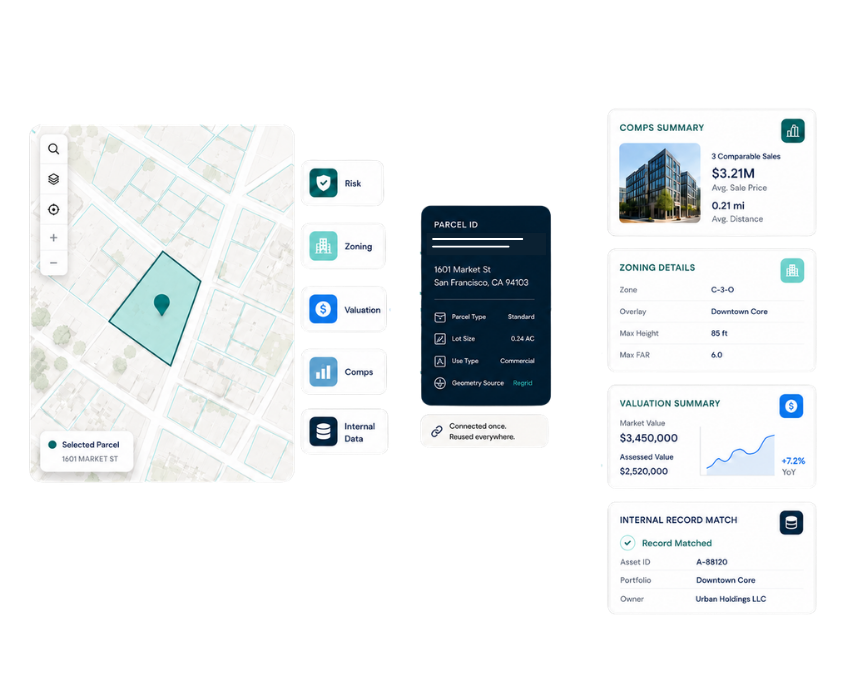The image size is (844, 675).
Task: Click the Record Matched checkmark circle
Action: tap(627, 543)
